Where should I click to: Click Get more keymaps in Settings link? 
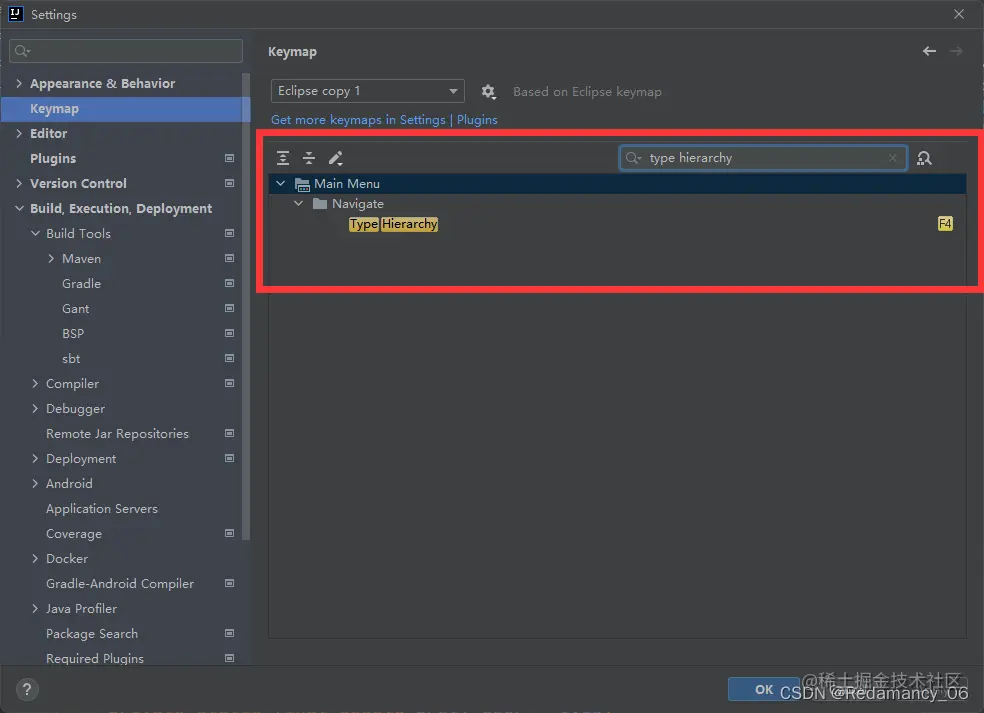(x=358, y=120)
